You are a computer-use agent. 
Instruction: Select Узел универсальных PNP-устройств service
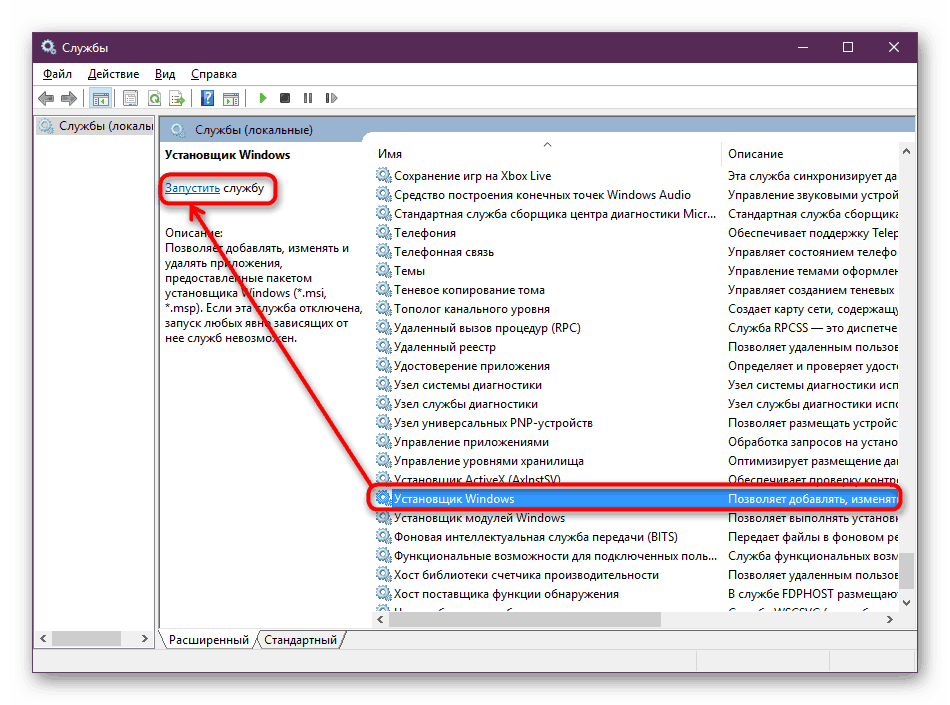[493, 423]
